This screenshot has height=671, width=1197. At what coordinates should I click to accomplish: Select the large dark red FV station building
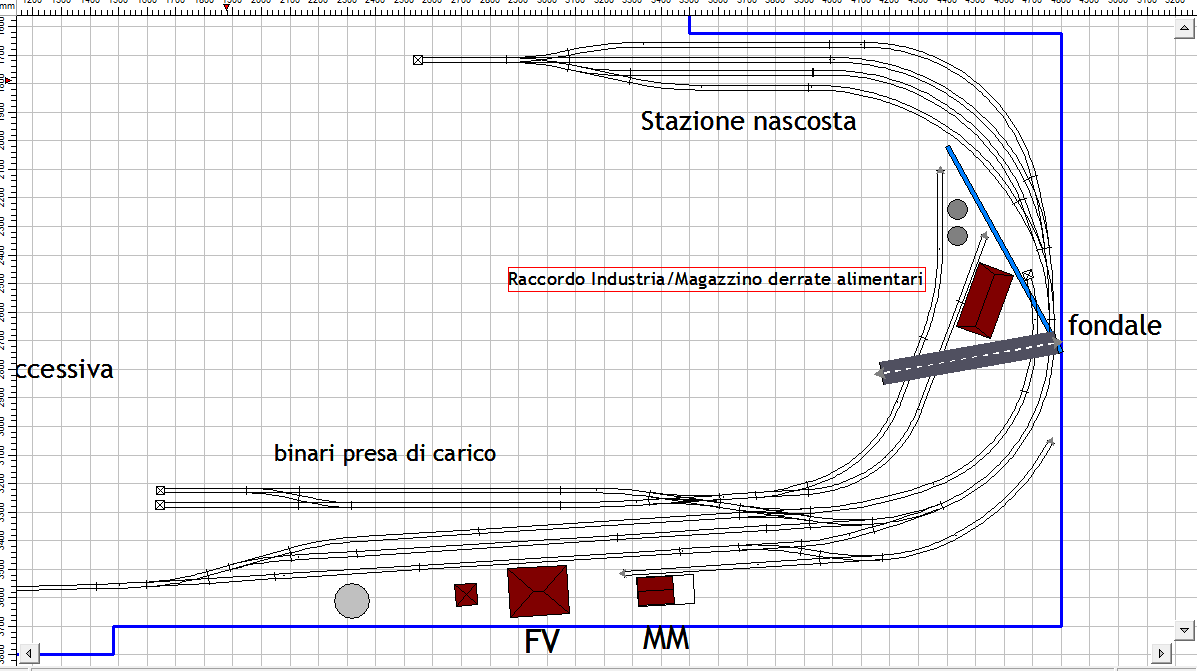[538, 591]
